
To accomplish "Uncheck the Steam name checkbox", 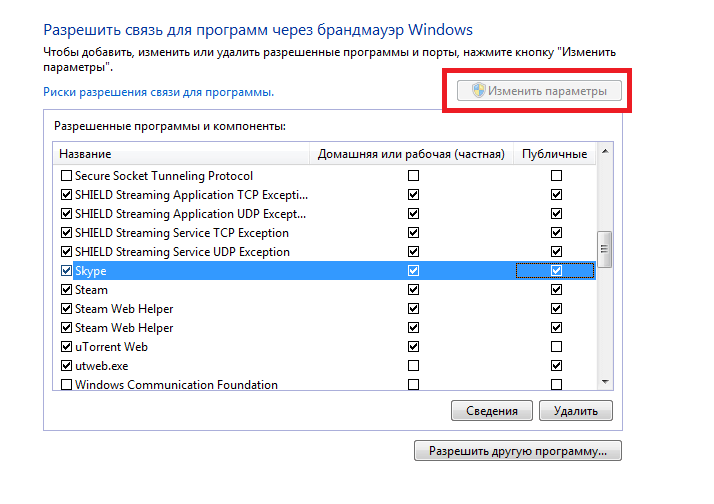I will pos(66,290).
